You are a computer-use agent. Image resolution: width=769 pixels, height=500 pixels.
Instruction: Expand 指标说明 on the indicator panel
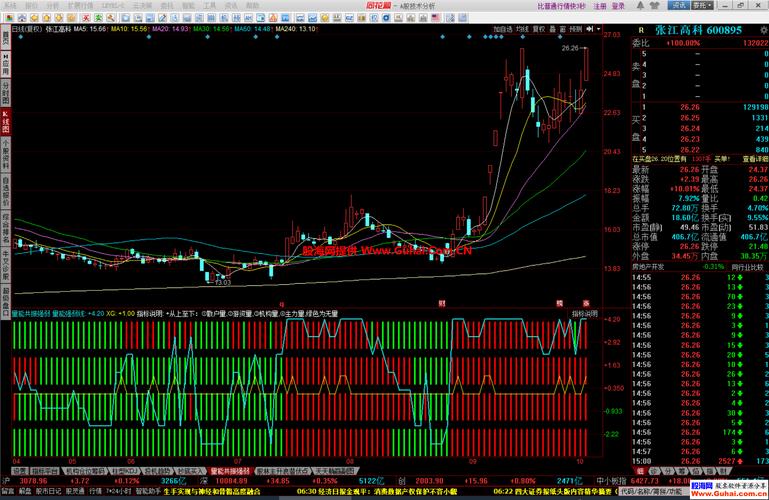click(x=585, y=314)
